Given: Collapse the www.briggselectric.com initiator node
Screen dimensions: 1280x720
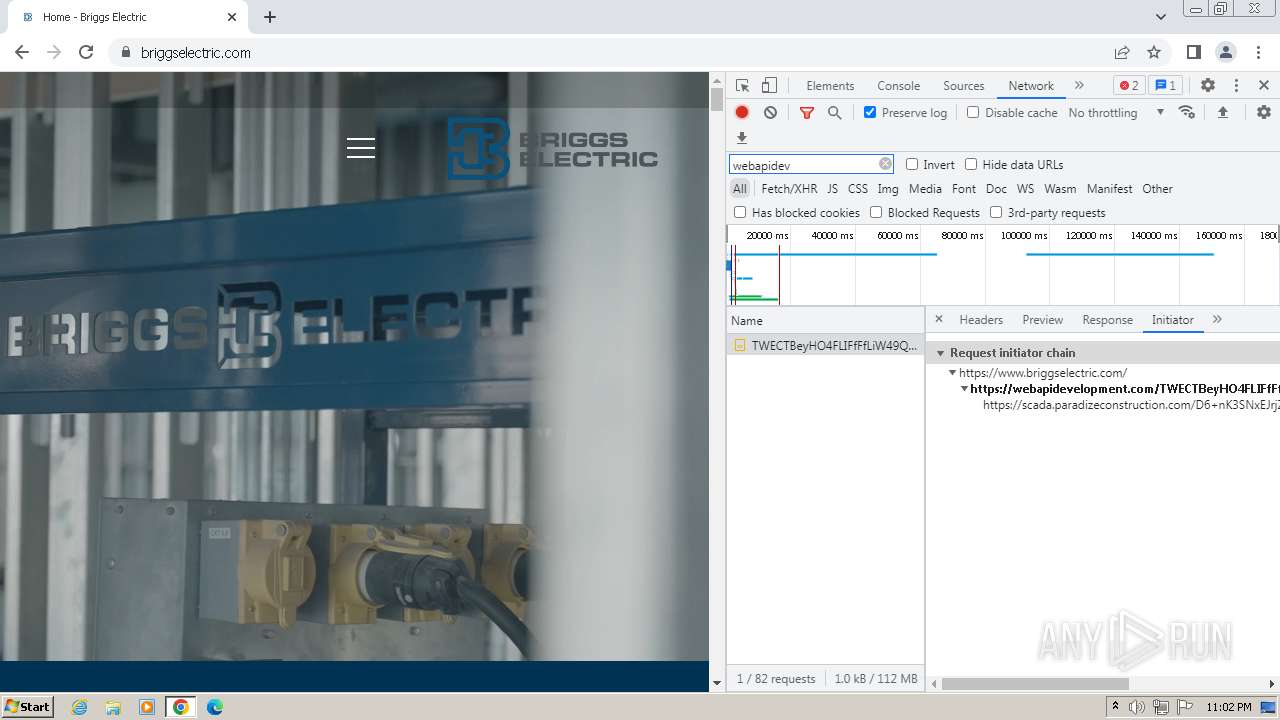Looking at the screenshot, I should click(x=953, y=373).
